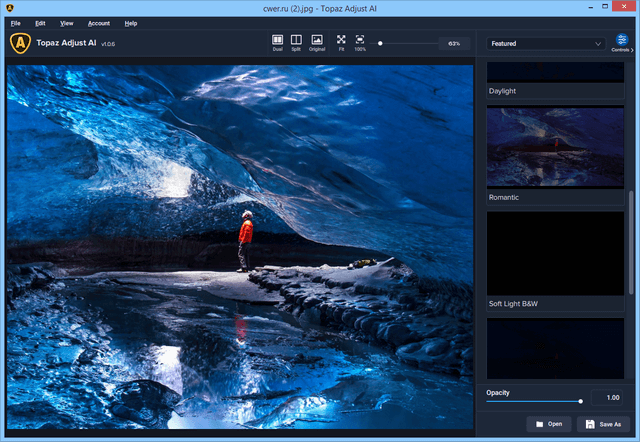Open the View menu
Viewport: 640px width, 442px height.
coord(67,22)
